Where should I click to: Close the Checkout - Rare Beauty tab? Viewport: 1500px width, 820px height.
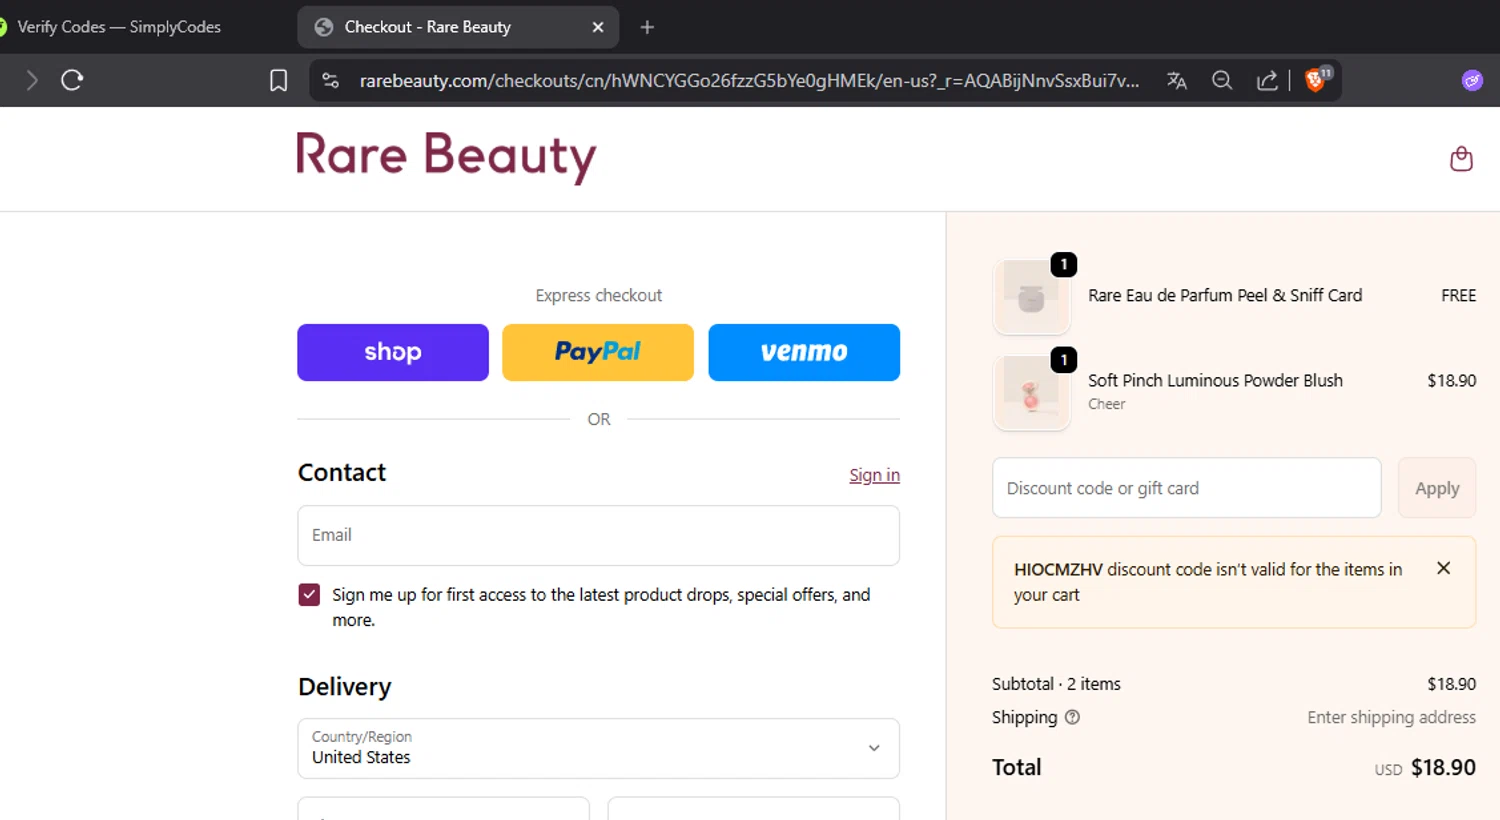(x=598, y=27)
